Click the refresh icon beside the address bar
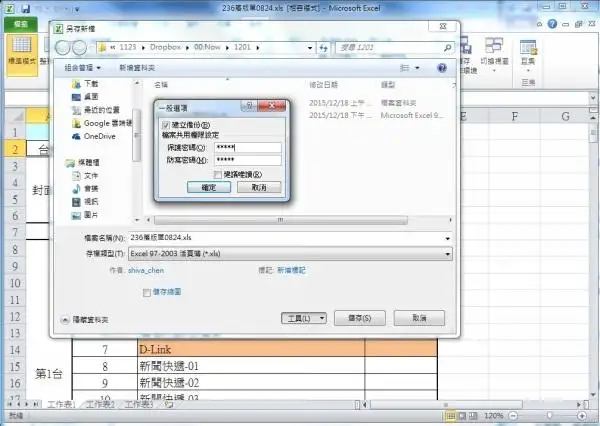The height and width of the screenshot is (426, 600). 324,48
